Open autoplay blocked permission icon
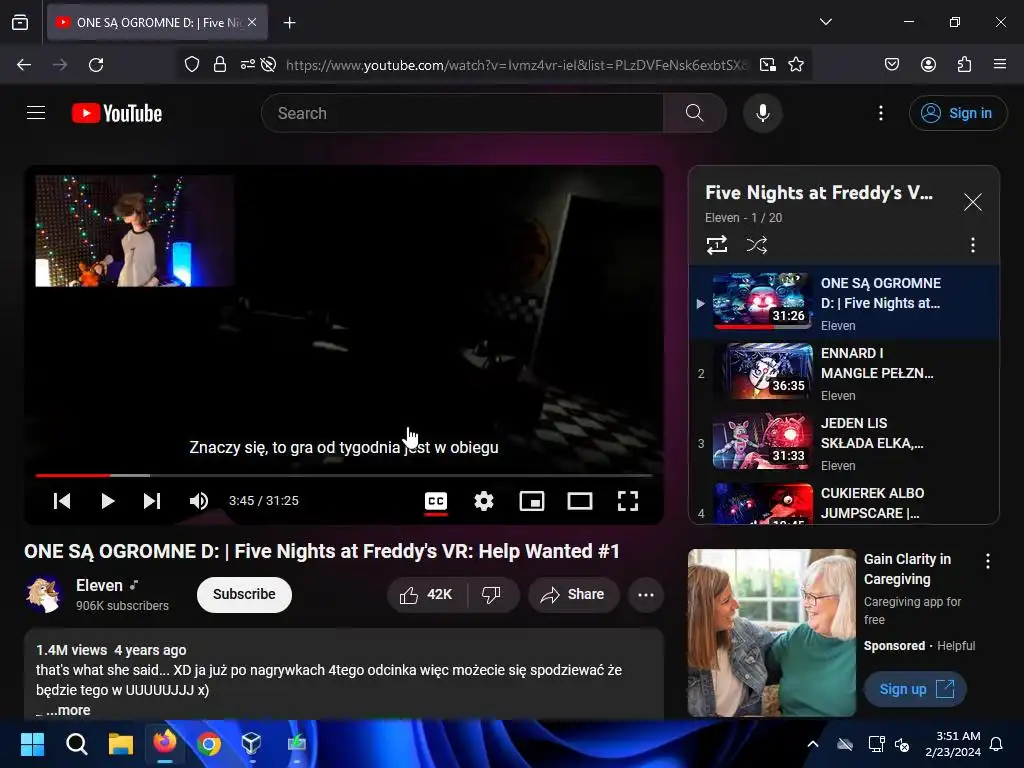1024x768 pixels. coord(268,65)
